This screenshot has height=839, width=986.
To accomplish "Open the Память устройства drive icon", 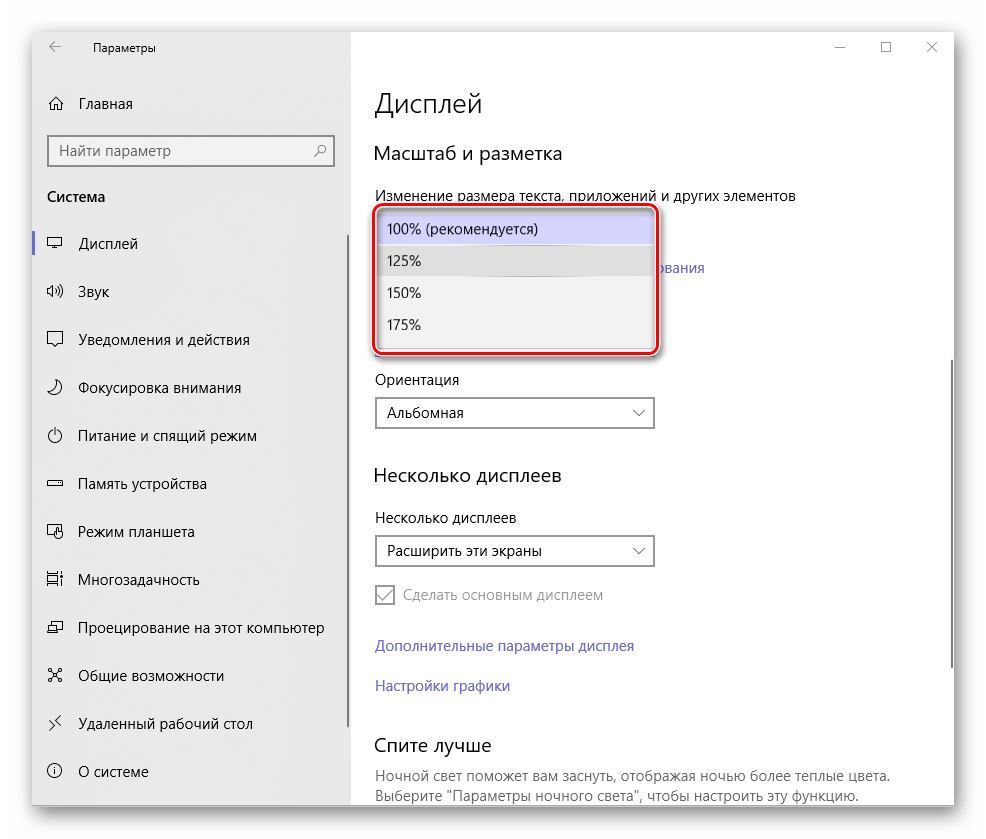I will point(56,484).
